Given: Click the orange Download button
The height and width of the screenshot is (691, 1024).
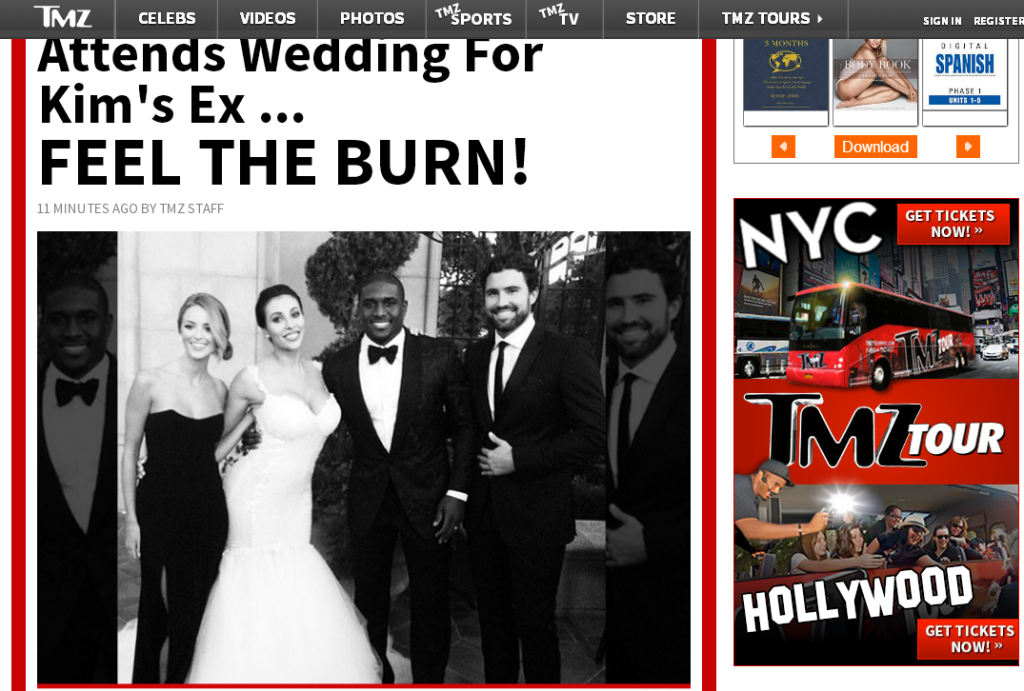Looking at the screenshot, I should 875,146.
